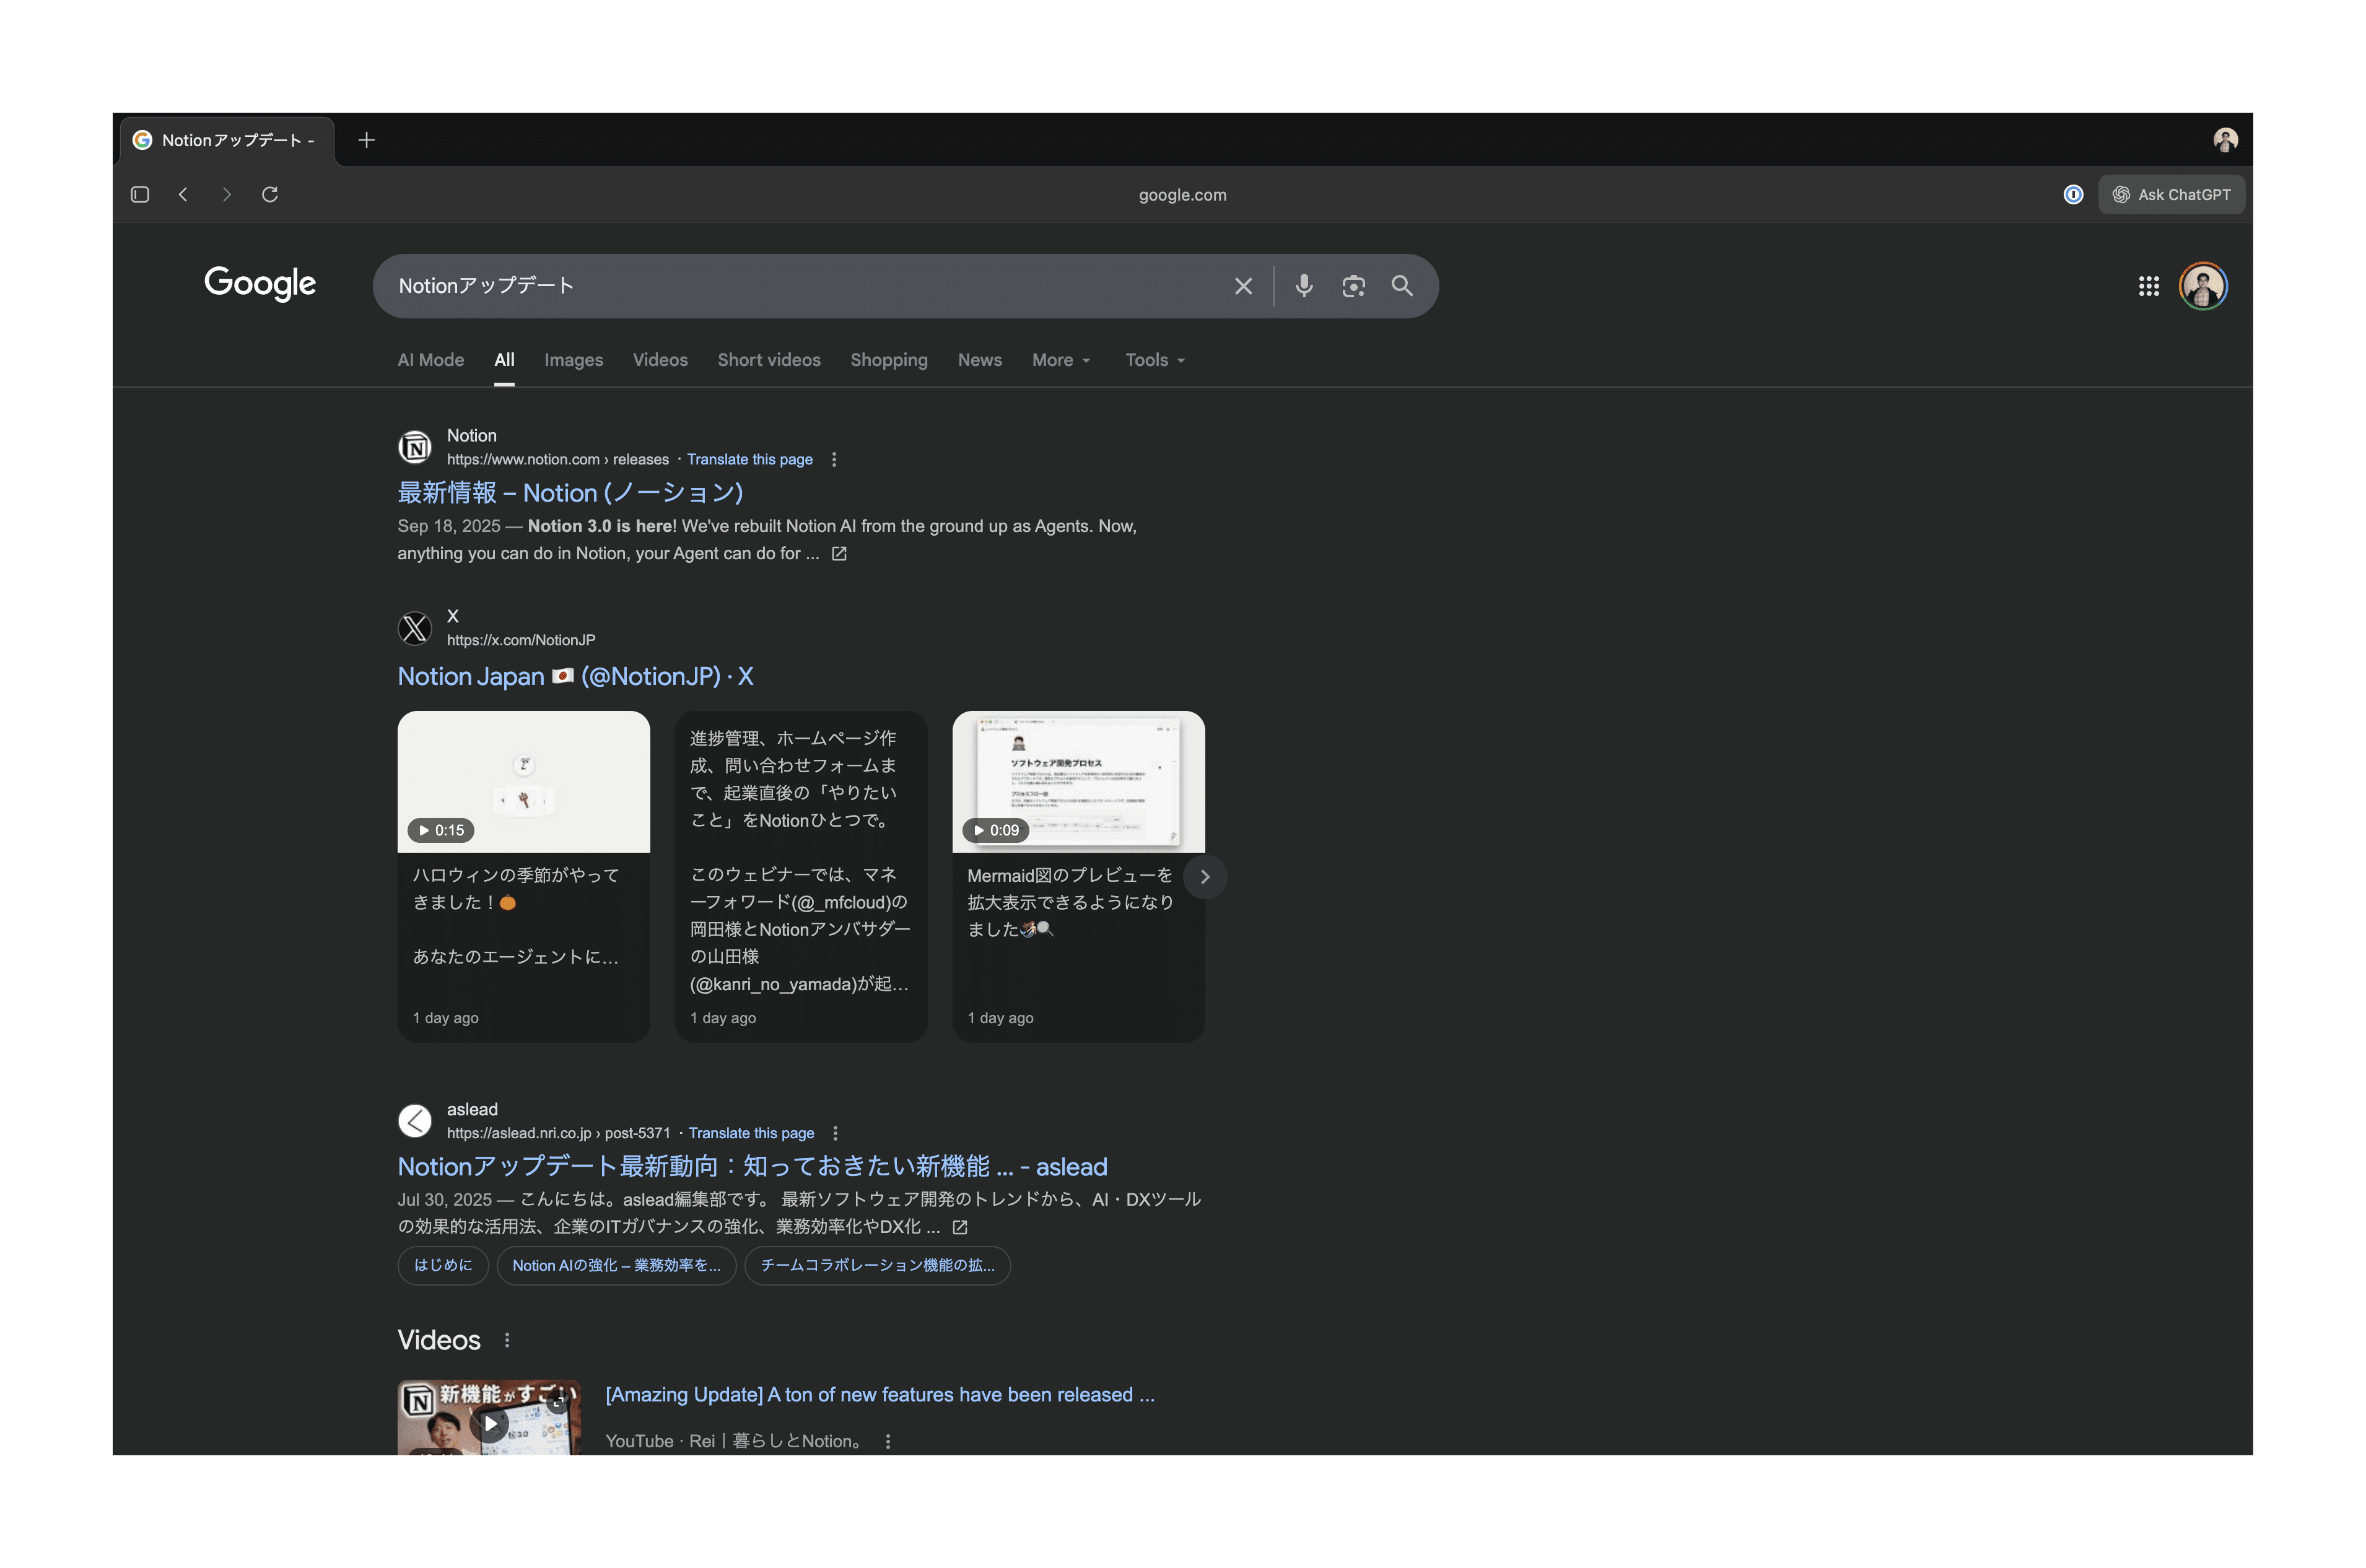Click inside the Google search field

pyautogui.click(x=800, y=286)
